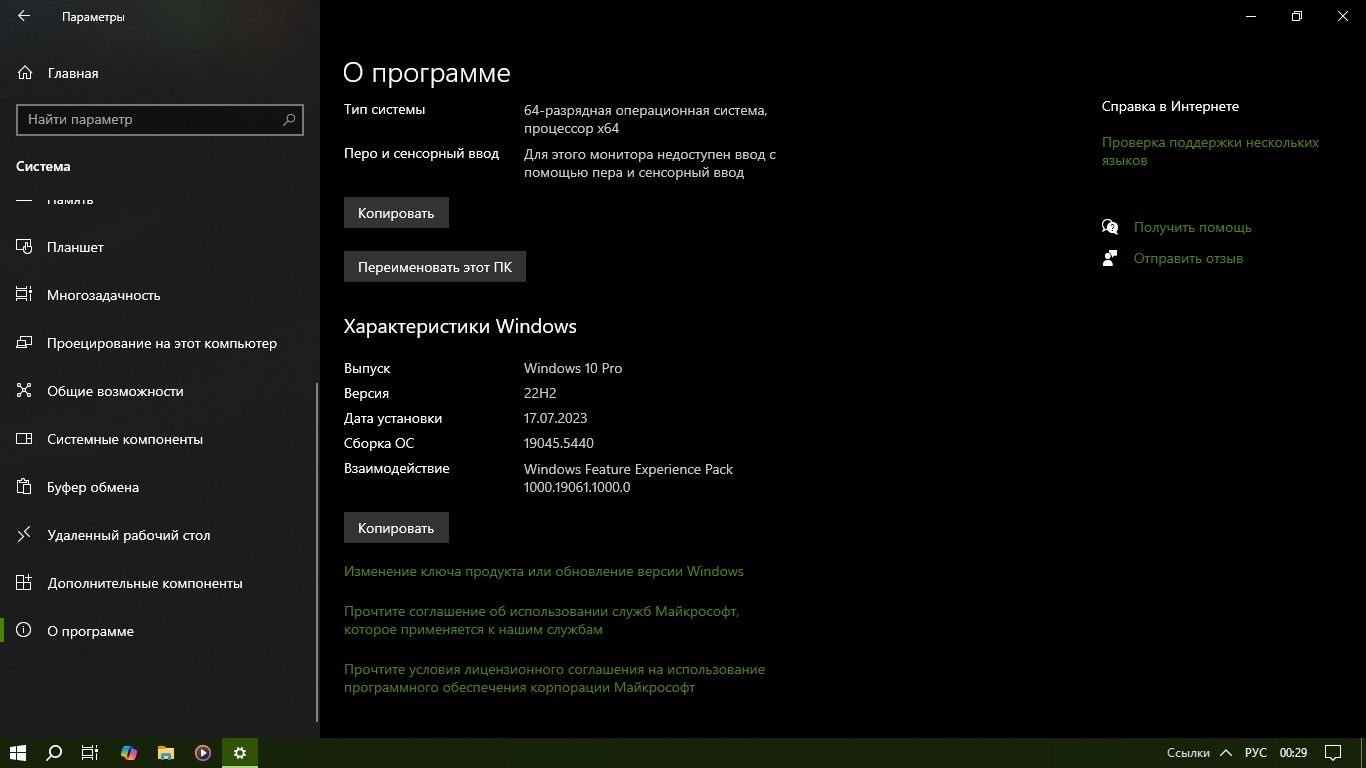The width and height of the screenshot is (1366, 768).
Task: Open File Explorer from the taskbar
Action: pos(165,753)
